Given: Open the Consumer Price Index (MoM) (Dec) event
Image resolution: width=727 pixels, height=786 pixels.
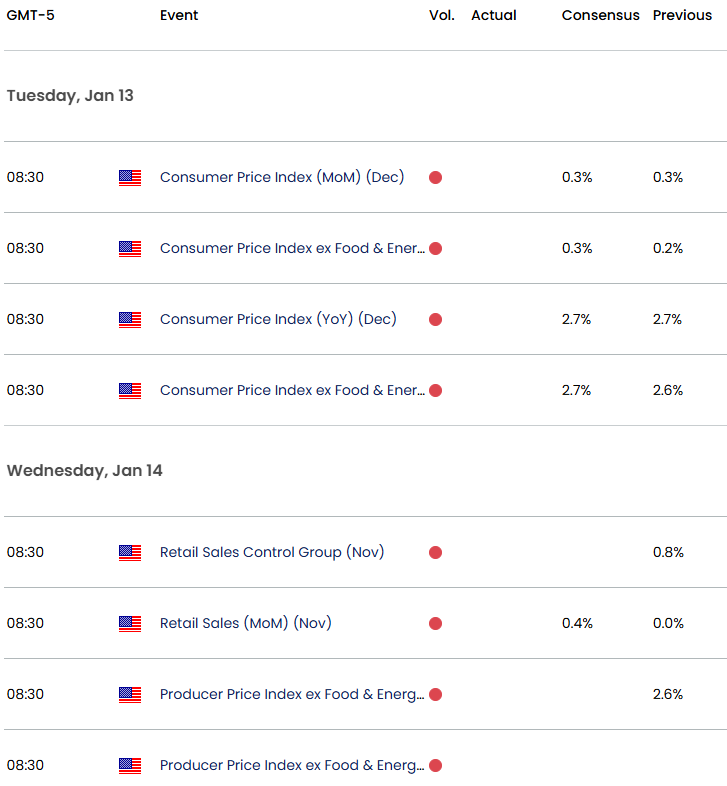Looking at the screenshot, I should point(281,177).
